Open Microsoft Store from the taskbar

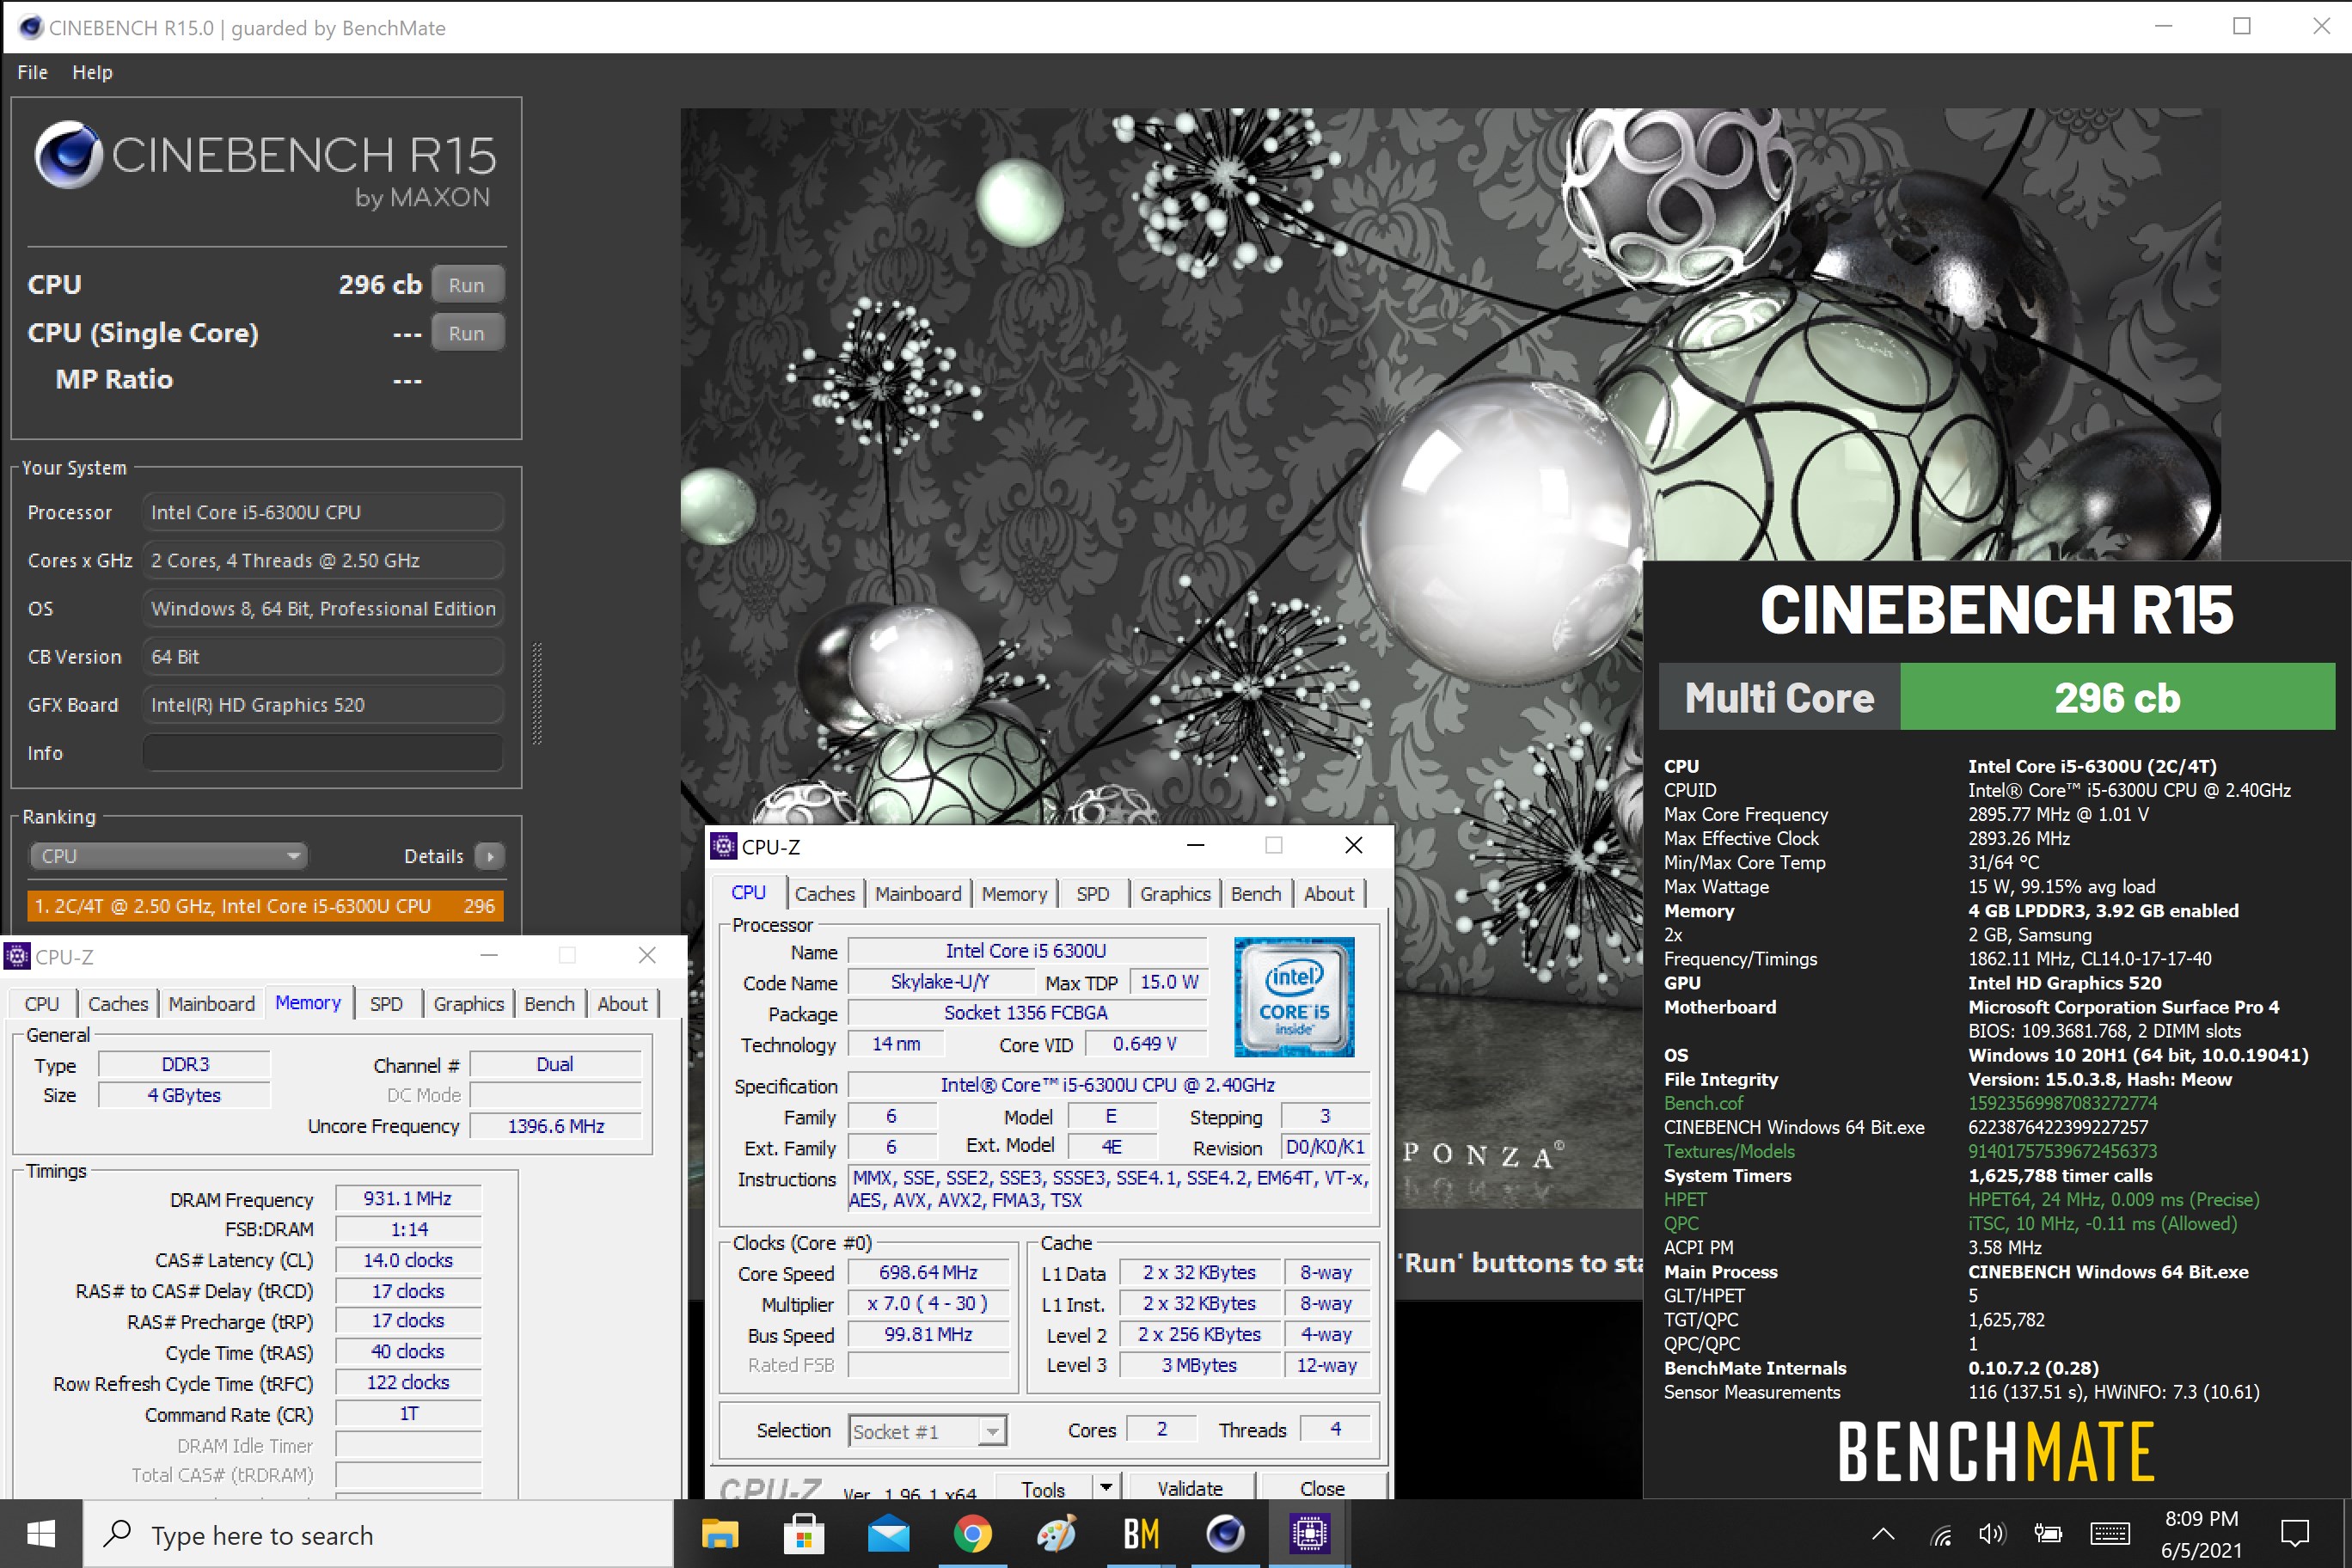pyautogui.click(x=804, y=1534)
